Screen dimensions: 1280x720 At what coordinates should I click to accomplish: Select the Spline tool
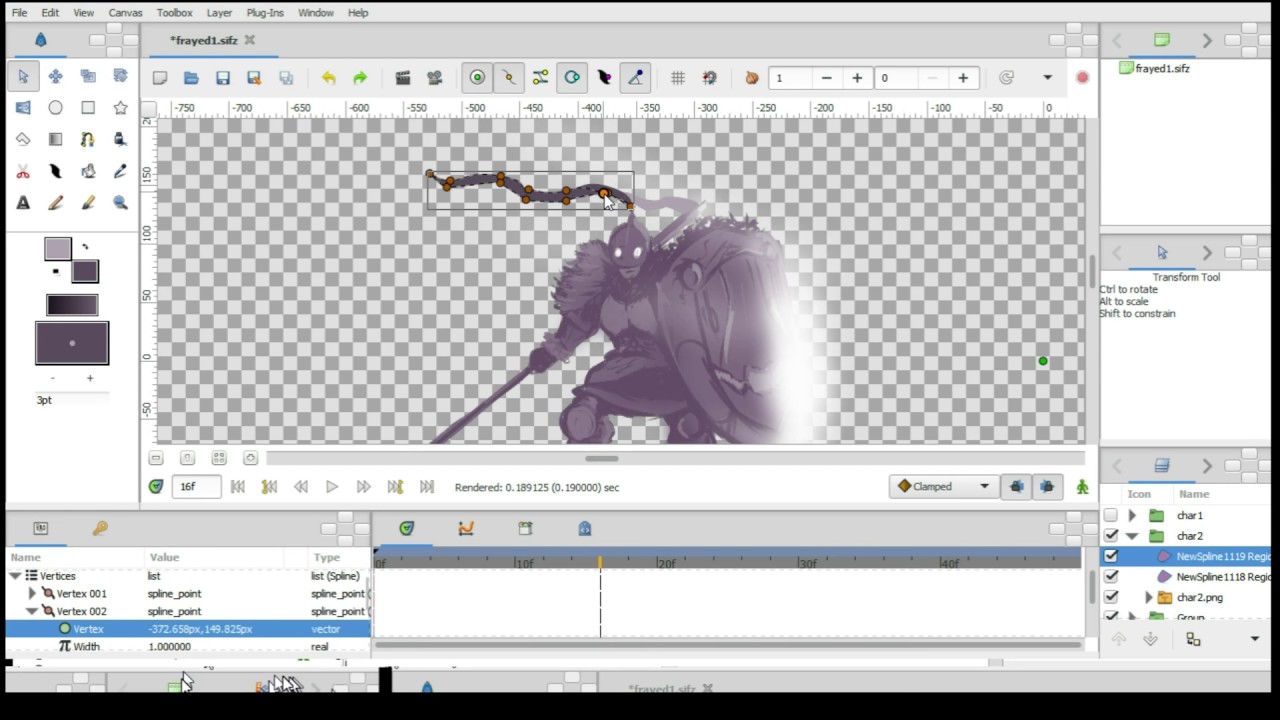pyautogui.click(x=88, y=139)
